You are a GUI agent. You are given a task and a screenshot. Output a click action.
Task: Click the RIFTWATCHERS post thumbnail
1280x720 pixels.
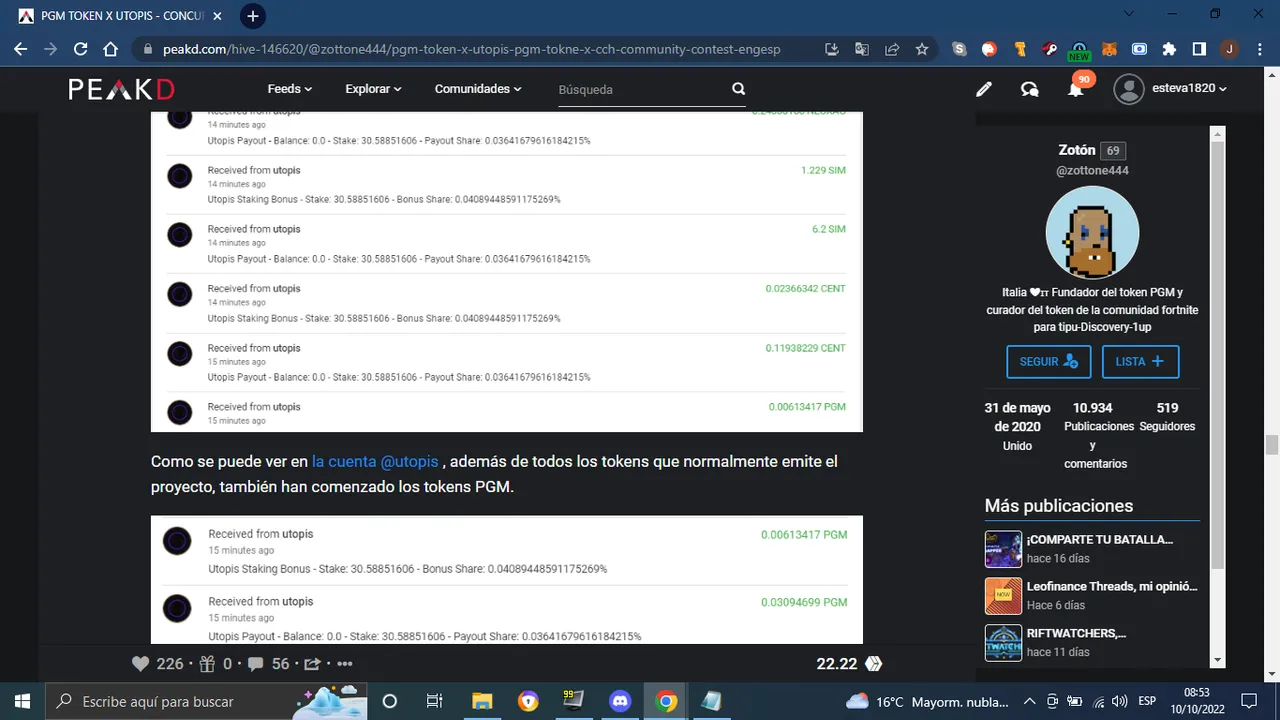point(1003,643)
